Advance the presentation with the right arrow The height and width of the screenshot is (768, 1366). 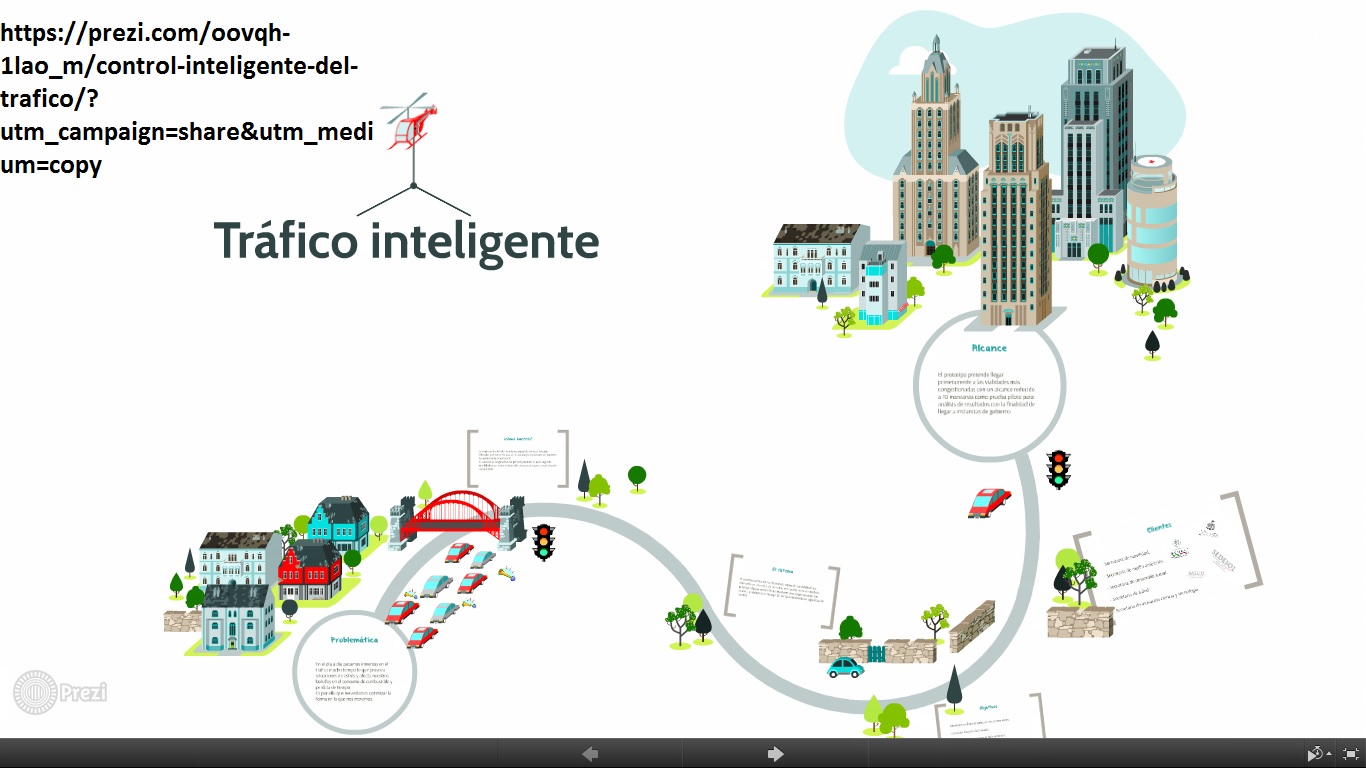click(775, 753)
